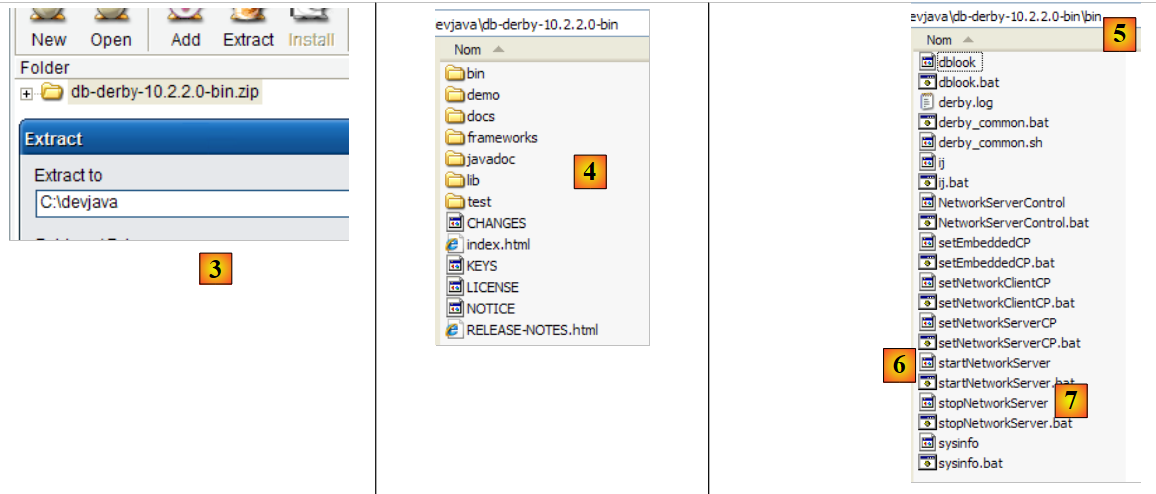The height and width of the screenshot is (494, 1156).
Task: Expand the db-derby-10.2.2.0-bin.zip tree node
Action: click(x=26, y=93)
